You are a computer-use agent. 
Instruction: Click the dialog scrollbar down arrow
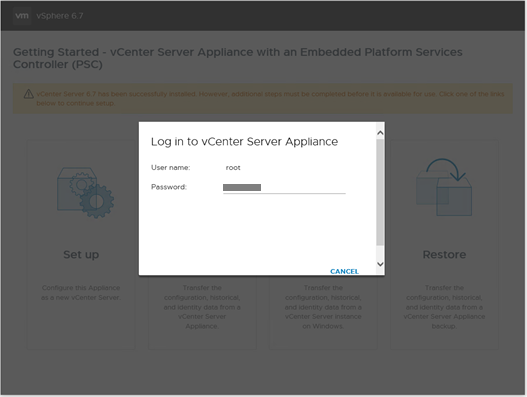pos(380,264)
